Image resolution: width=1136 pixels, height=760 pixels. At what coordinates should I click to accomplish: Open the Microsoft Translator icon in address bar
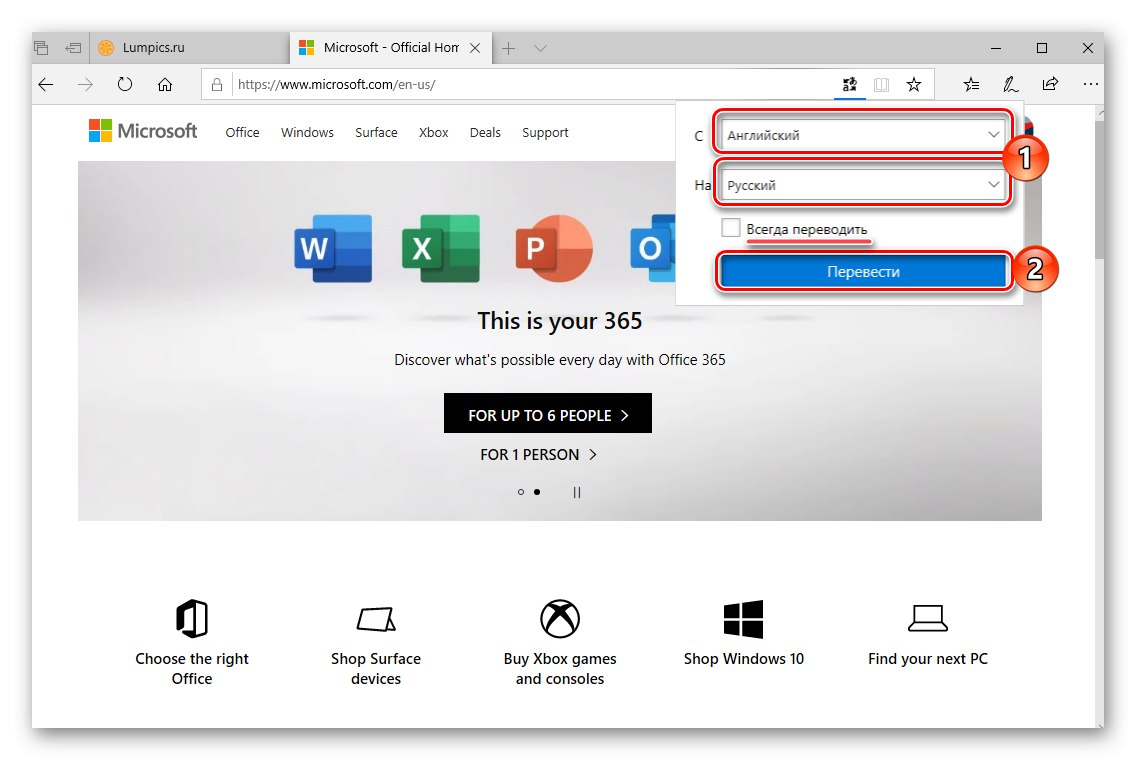pyautogui.click(x=849, y=84)
